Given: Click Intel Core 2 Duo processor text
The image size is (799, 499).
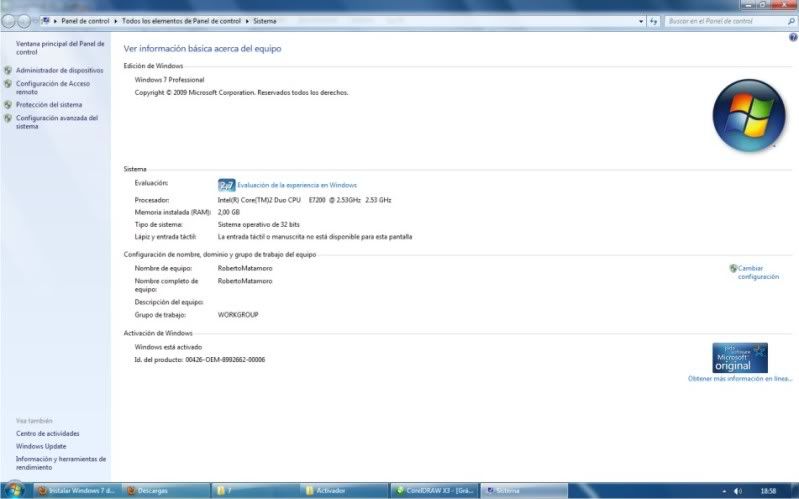Looking at the screenshot, I should pyautogui.click(x=304, y=200).
